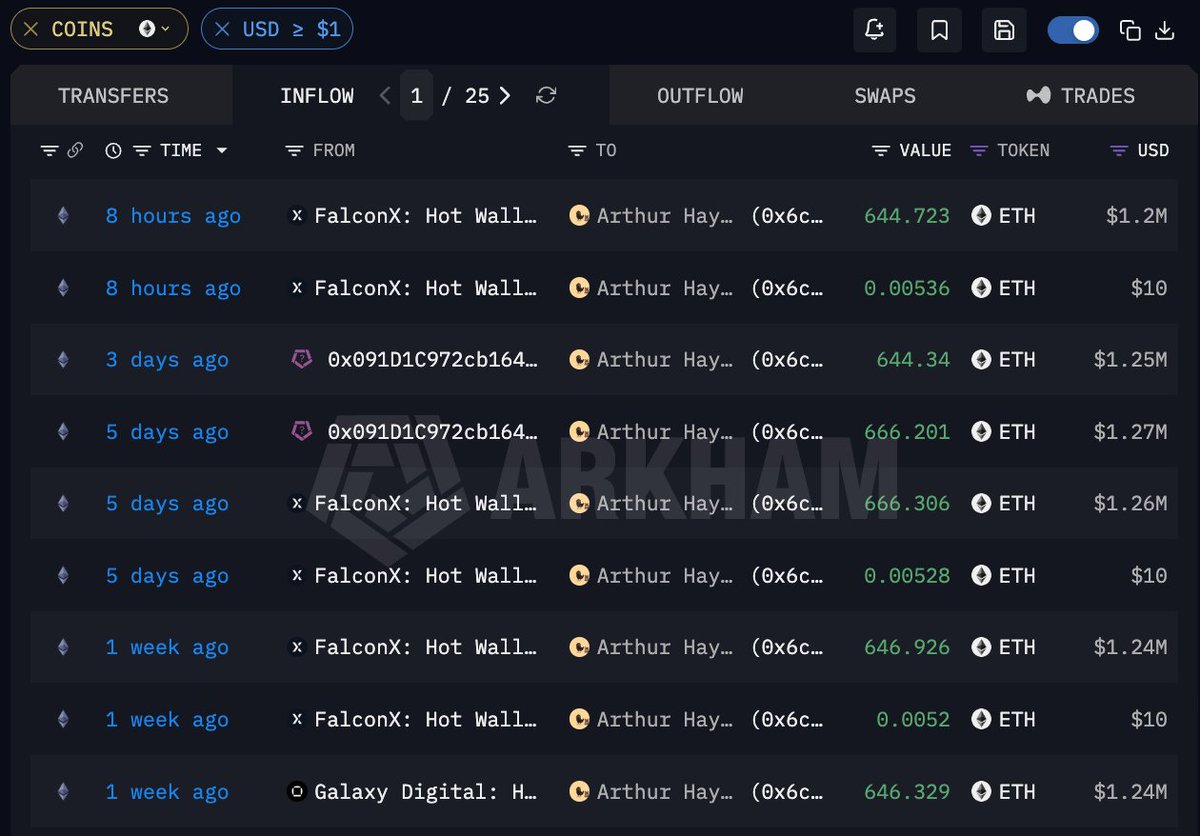Image resolution: width=1200 pixels, height=836 pixels.
Task: Click the (0x6c… address in 0.0052 row
Action: (x=788, y=720)
